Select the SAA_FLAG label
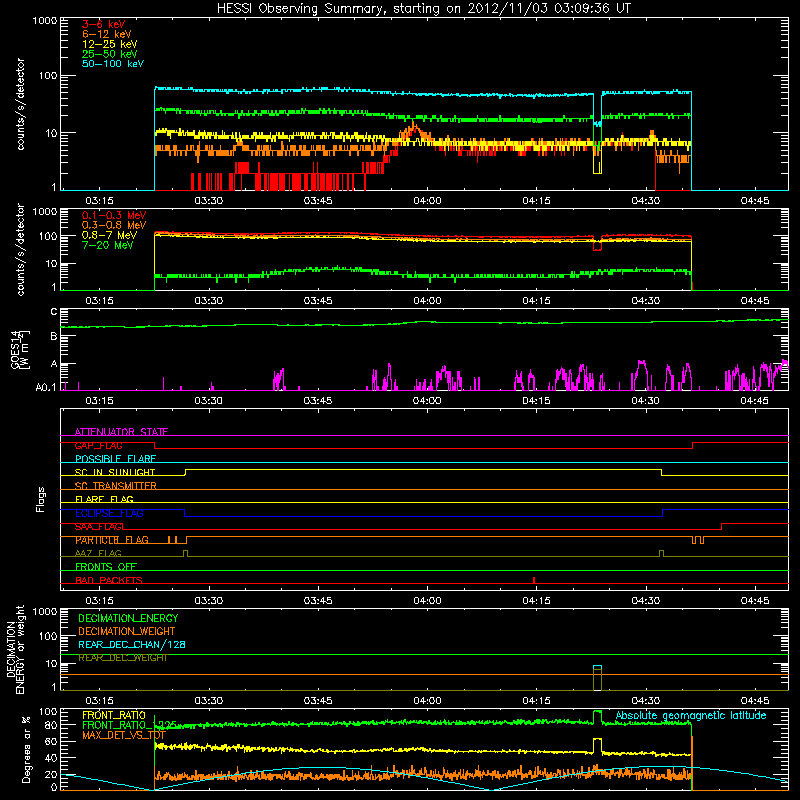The image size is (800, 800). pos(98,526)
